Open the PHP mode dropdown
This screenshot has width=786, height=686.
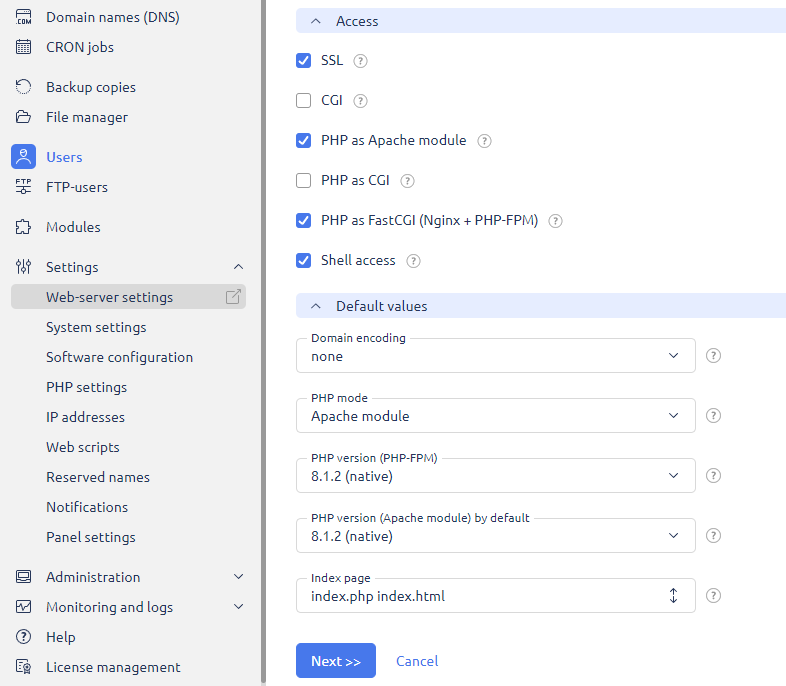495,416
